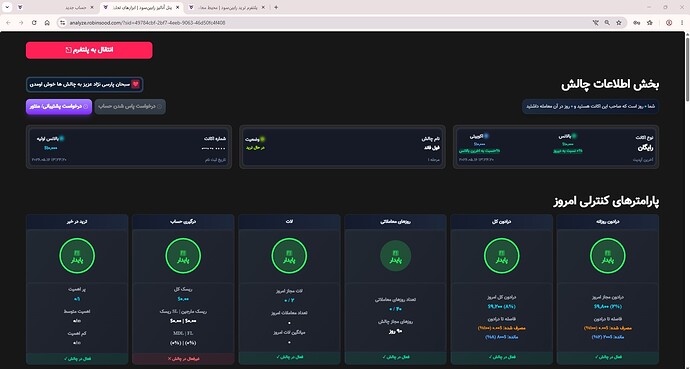Screen dimensions: 690x369
Task: Click the در حال ترید status value
Action: click(x=255, y=148)
